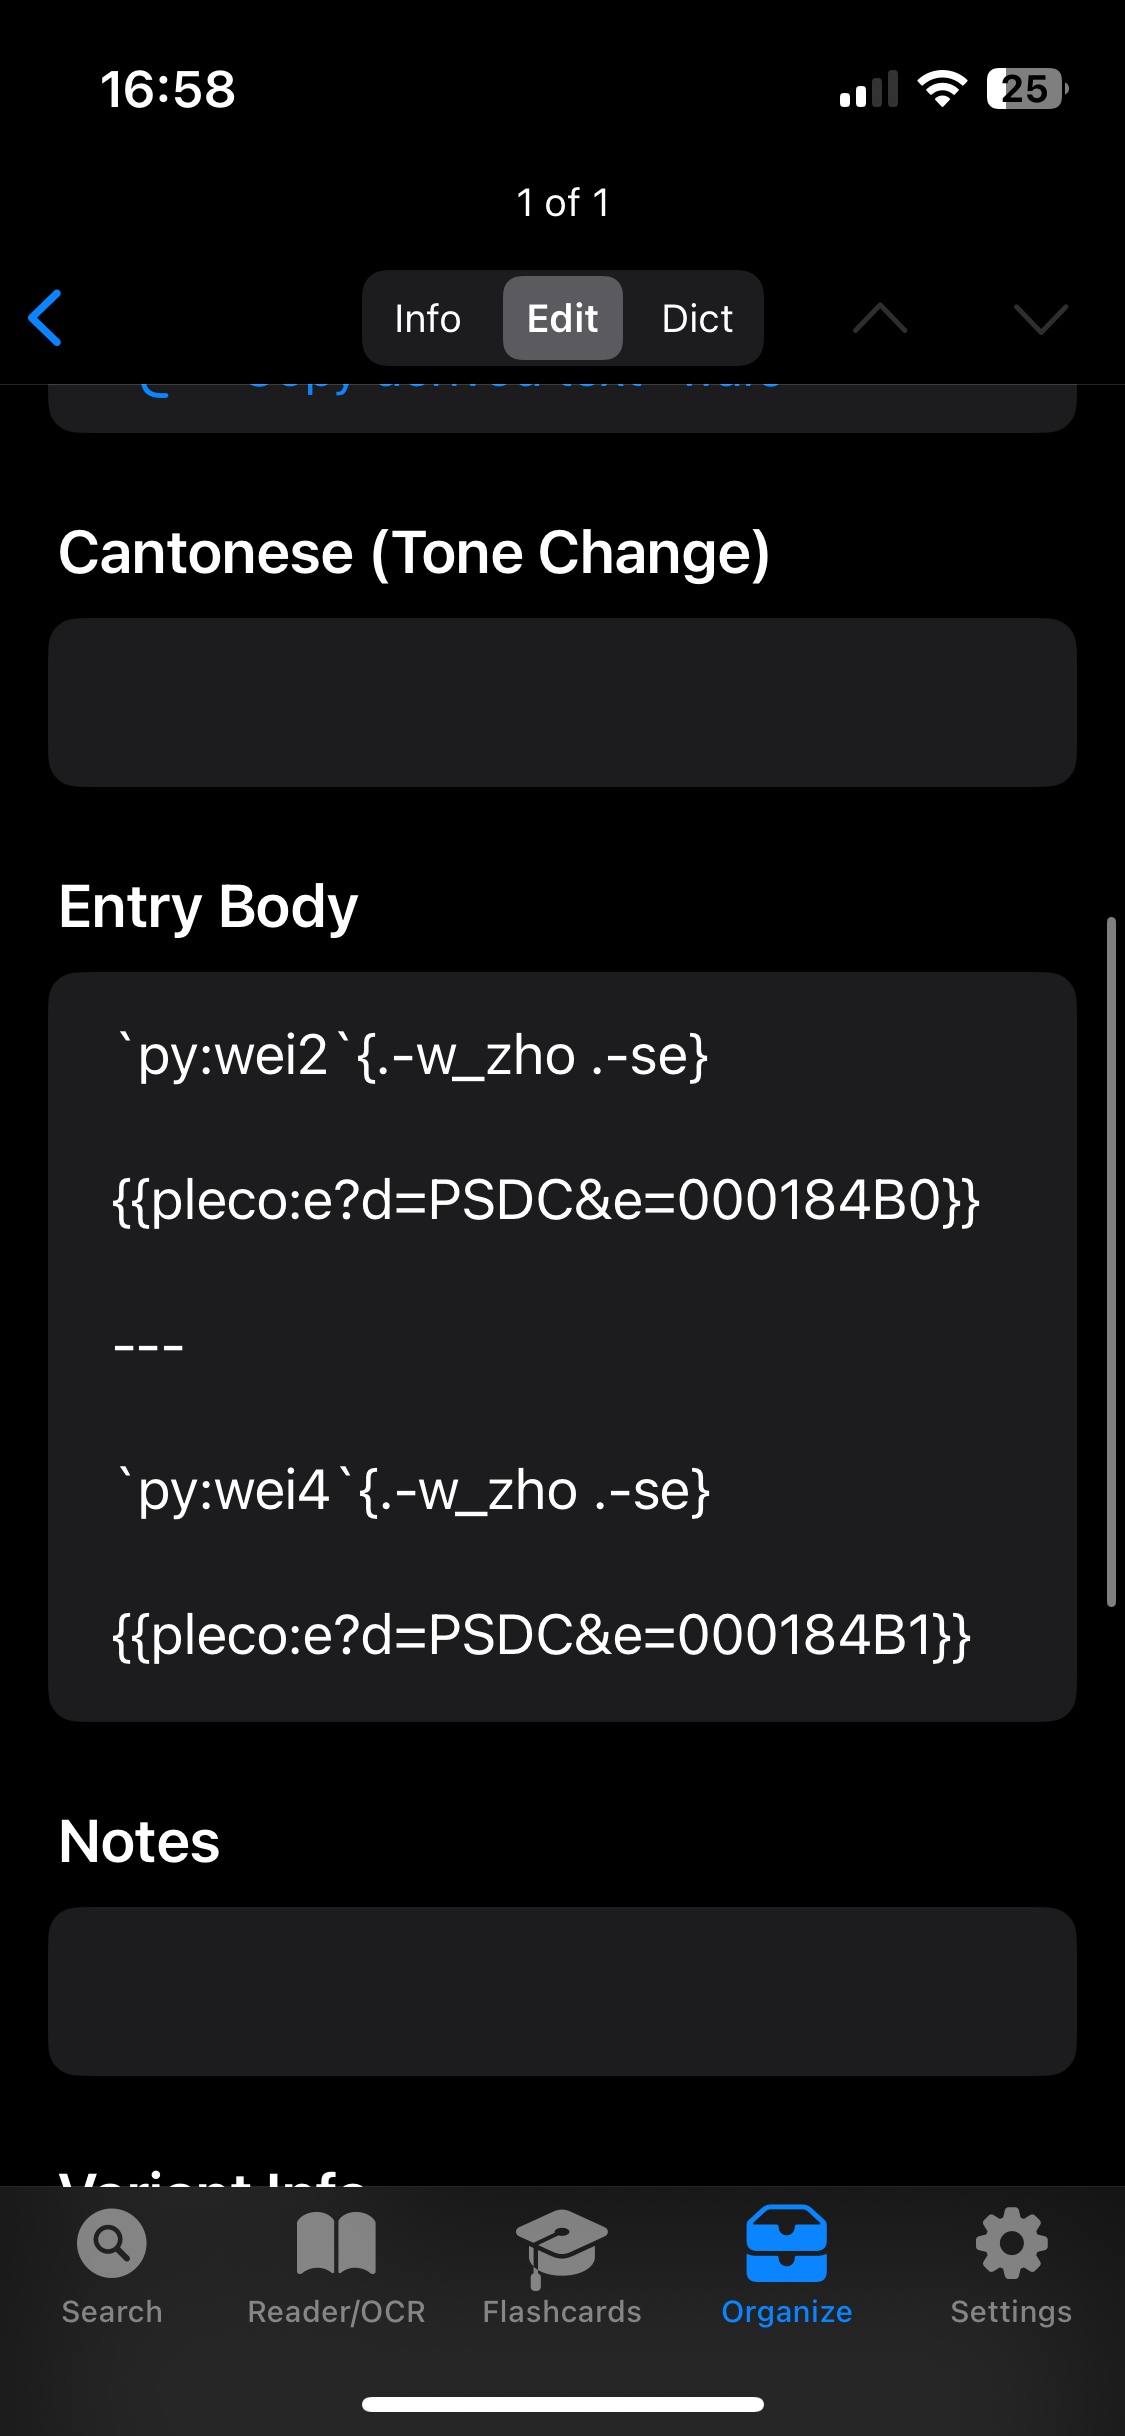Image resolution: width=1125 pixels, height=2436 pixels.
Task: Tap the blue back chevron
Action: click(45, 318)
